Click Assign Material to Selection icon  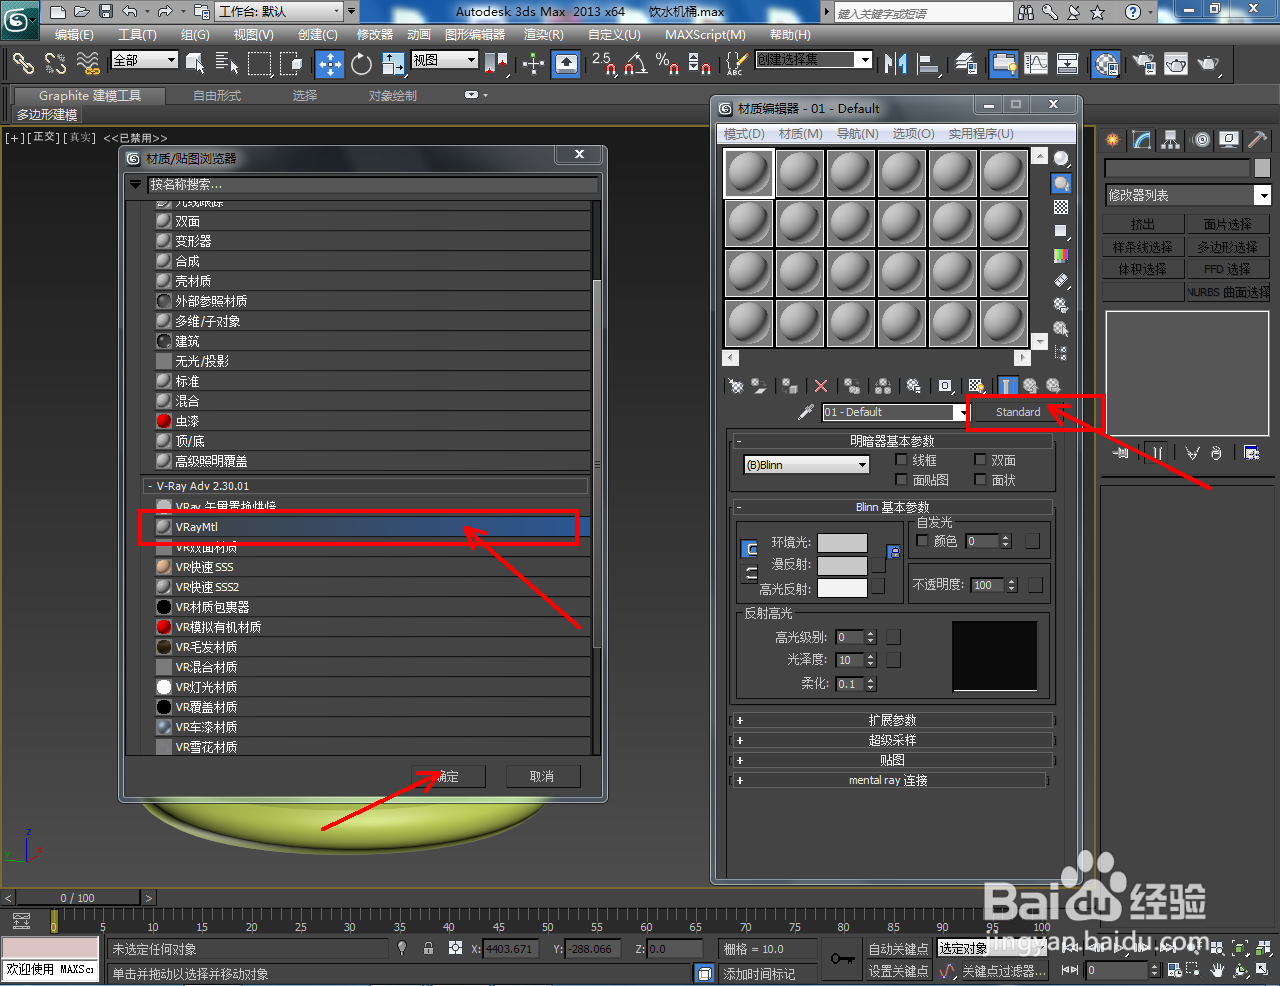click(x=790, y=386)
